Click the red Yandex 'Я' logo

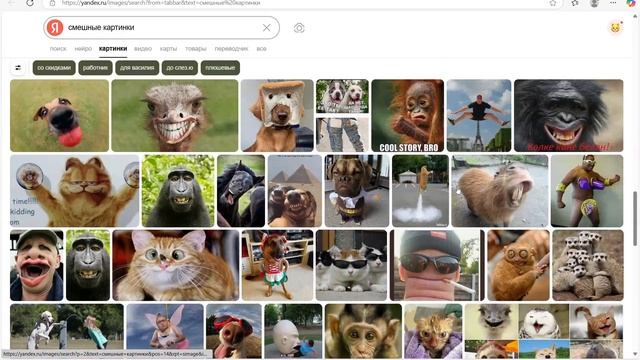55,27
